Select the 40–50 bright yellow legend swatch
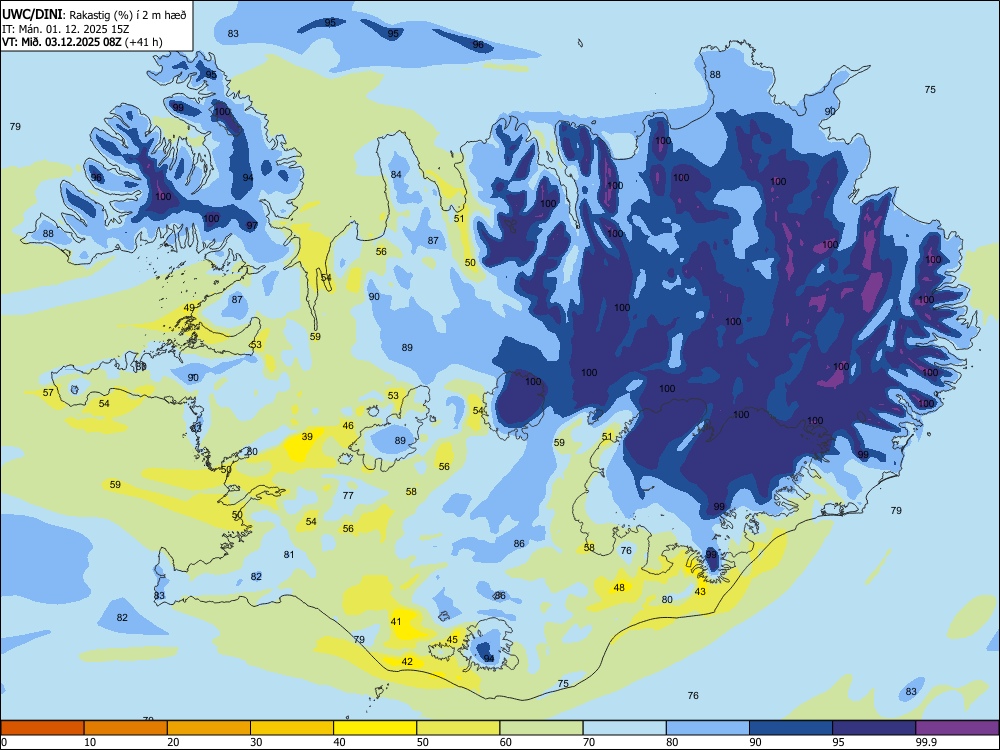The height and width of the screenshot is (750, 1000). coord(375,728)
